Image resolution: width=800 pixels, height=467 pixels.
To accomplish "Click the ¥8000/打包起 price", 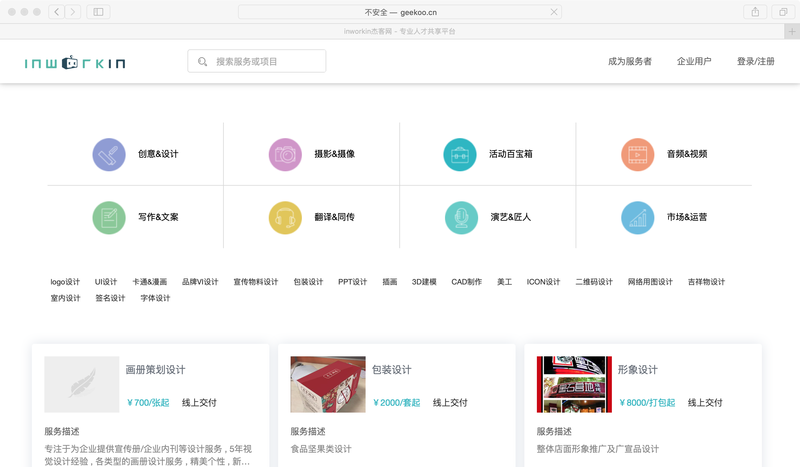I will pos(647,403).
